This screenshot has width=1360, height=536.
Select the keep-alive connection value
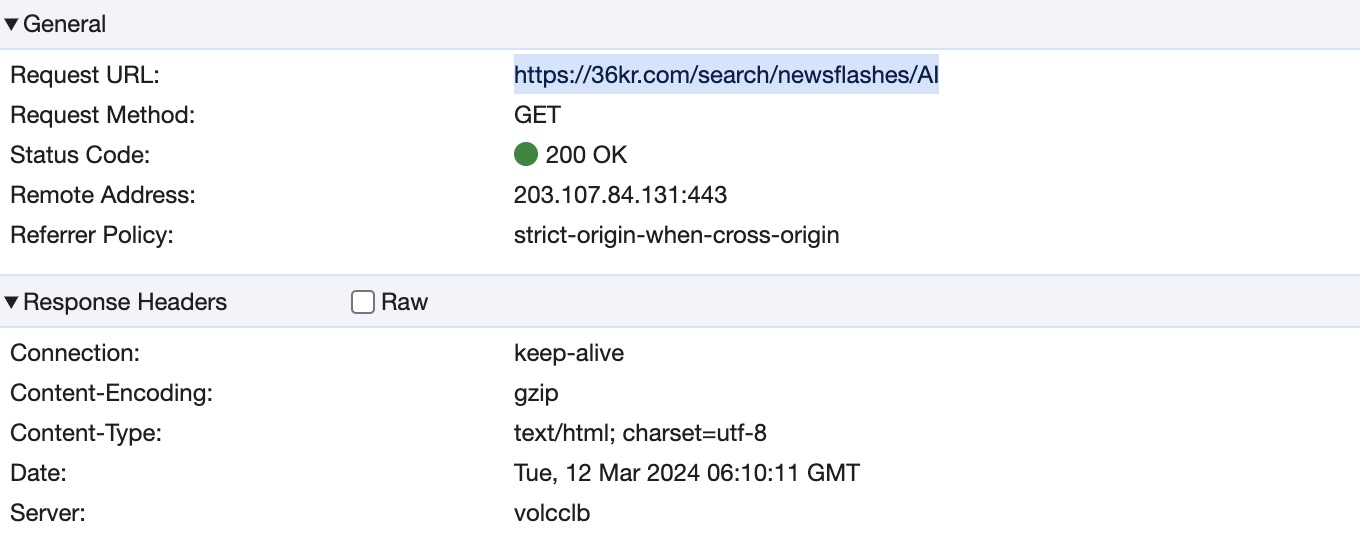pyautogui.click(x=568, y=353)
